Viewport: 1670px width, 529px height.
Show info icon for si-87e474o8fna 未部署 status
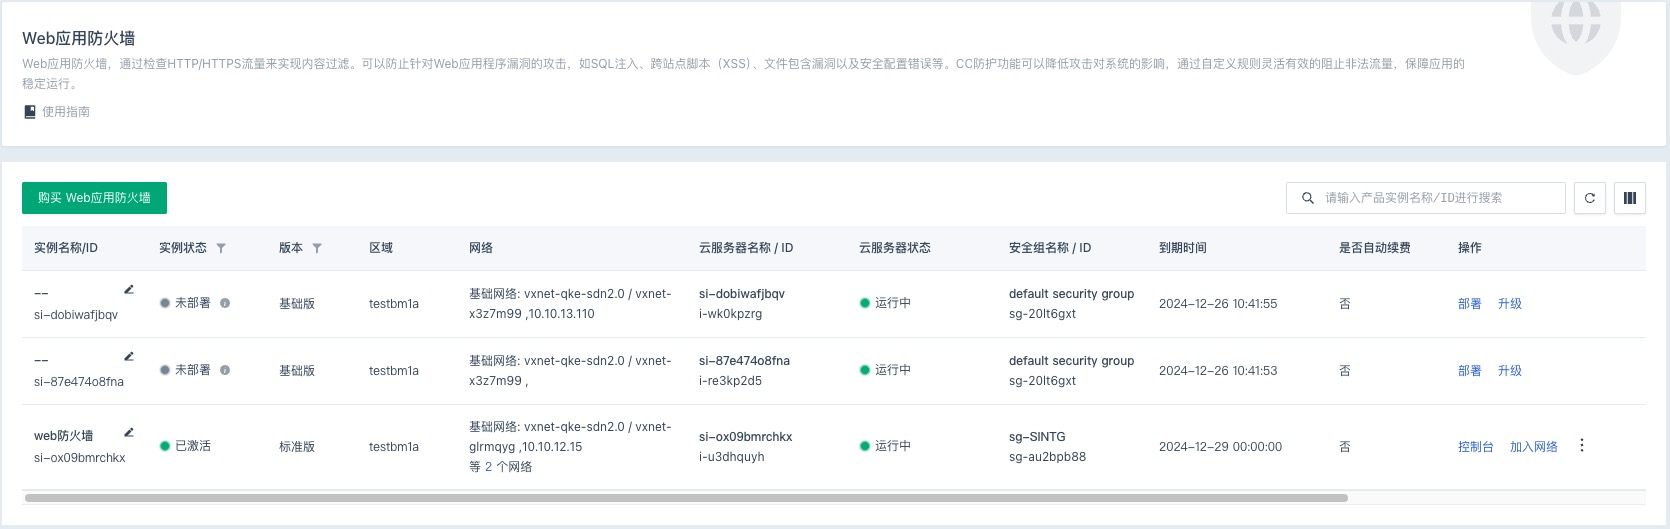(x=225, y=370)
